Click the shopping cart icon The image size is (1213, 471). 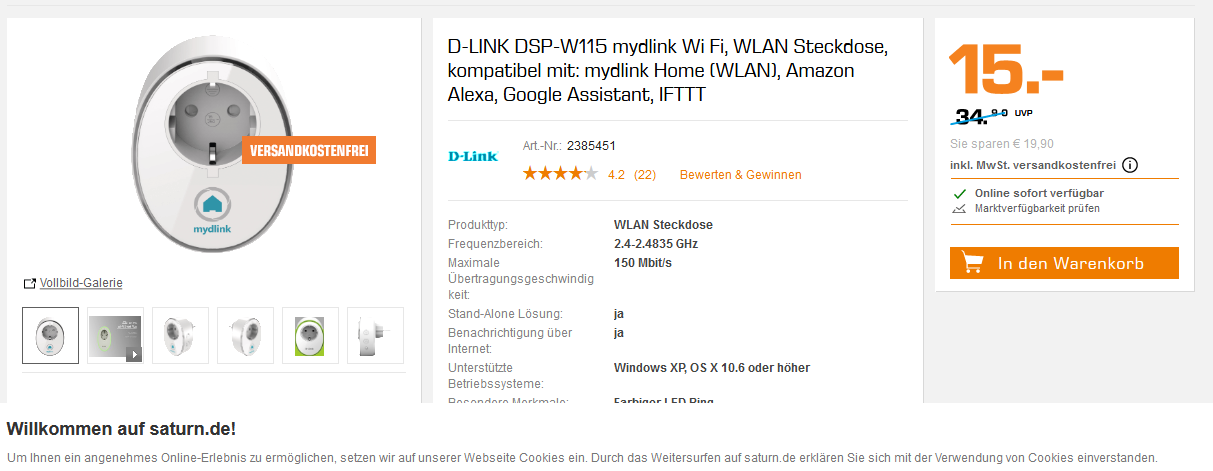(x=972, y=263)
